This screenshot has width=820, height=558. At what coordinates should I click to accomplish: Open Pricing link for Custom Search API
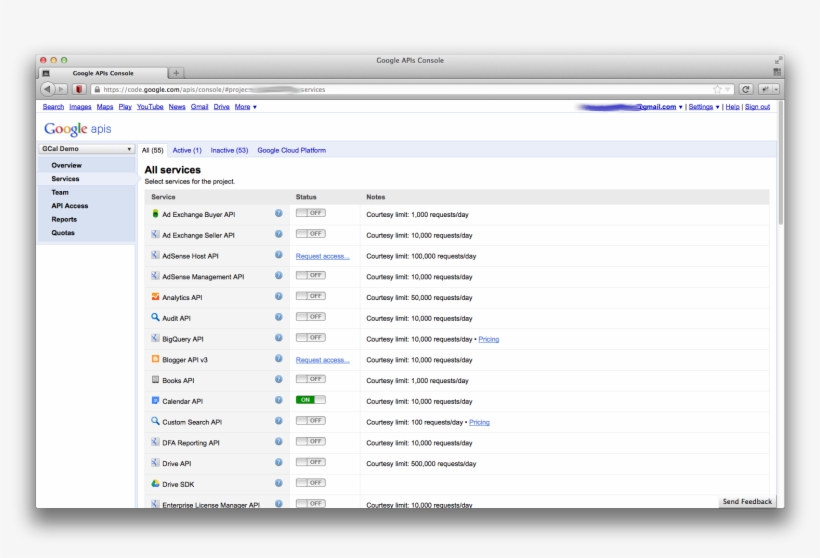tap(479, 422)
